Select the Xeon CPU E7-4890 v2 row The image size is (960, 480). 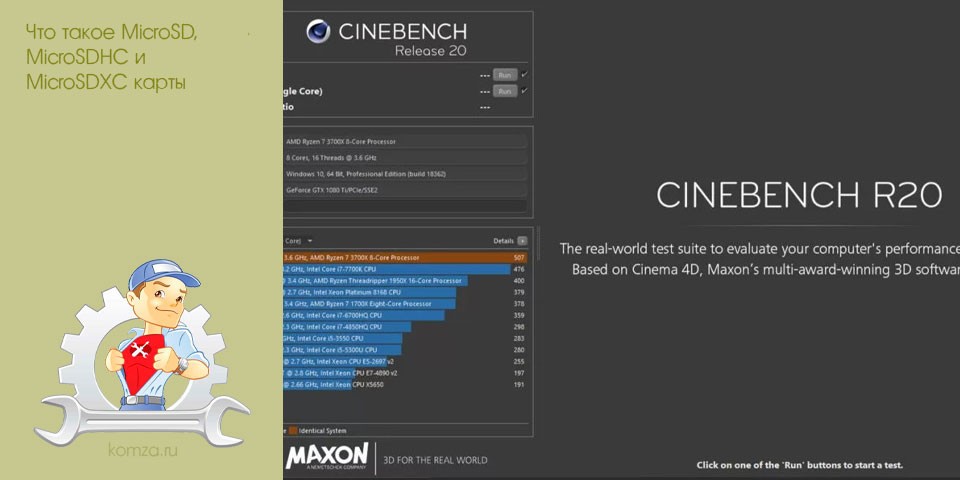click(x=404, y=373)
